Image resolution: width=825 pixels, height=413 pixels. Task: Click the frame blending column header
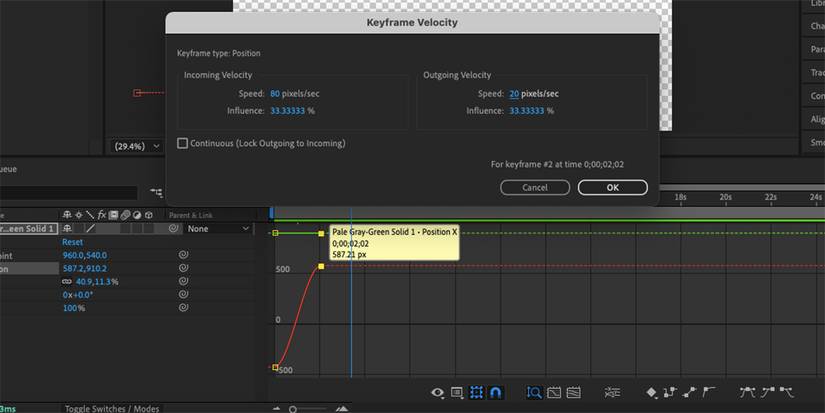[x=113, y=215]
